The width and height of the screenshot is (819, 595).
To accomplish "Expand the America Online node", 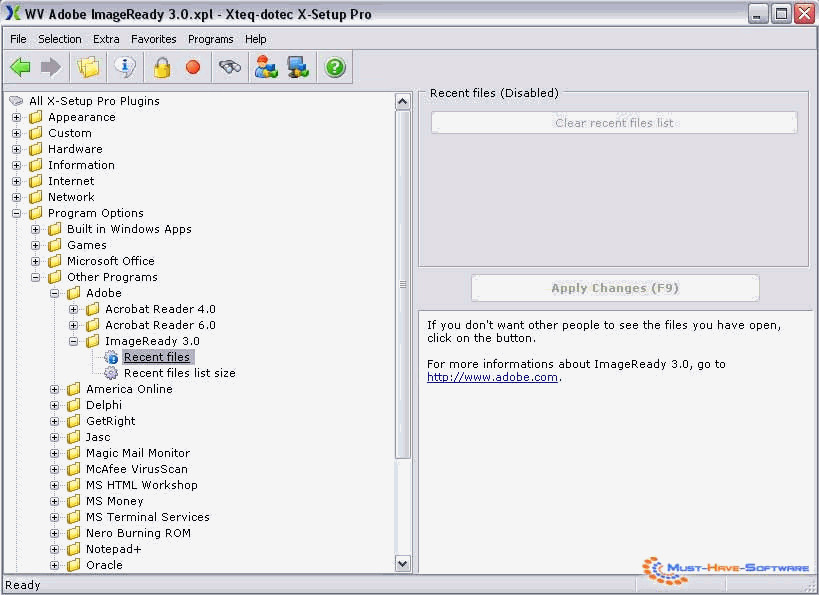I will (x=54, y=389).
